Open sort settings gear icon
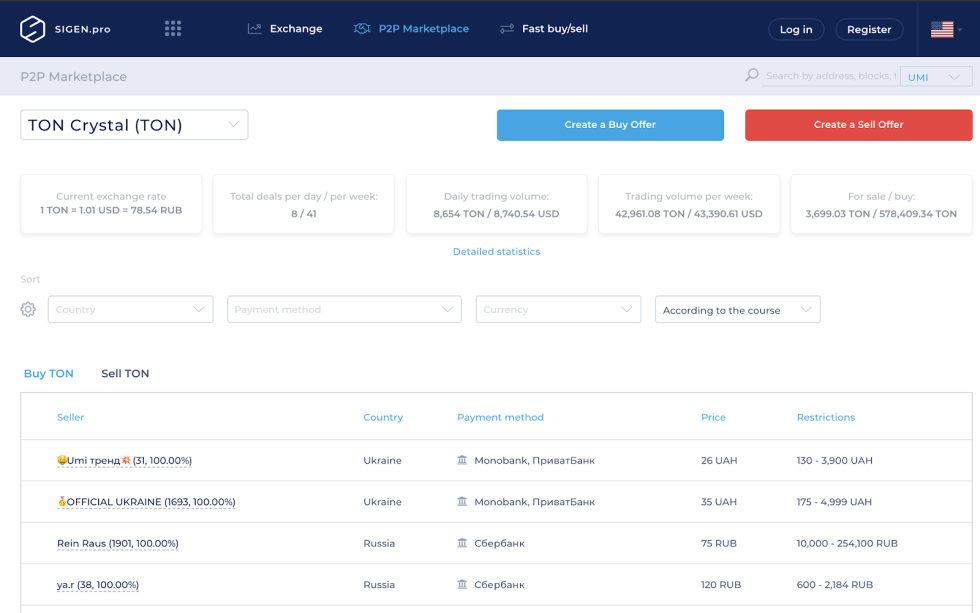This screenshot has width=980, height=613. (28, 310)
